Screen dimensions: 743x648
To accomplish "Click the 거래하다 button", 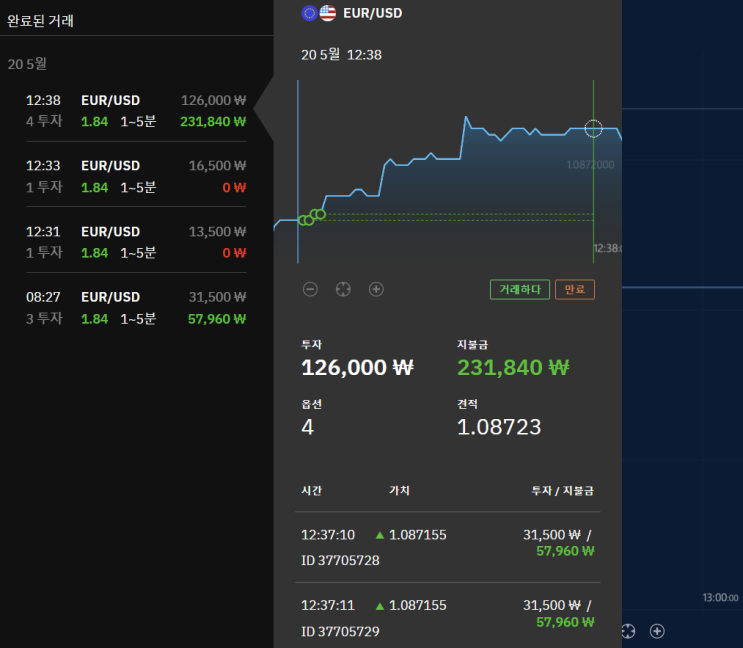I will pos(520,289).
